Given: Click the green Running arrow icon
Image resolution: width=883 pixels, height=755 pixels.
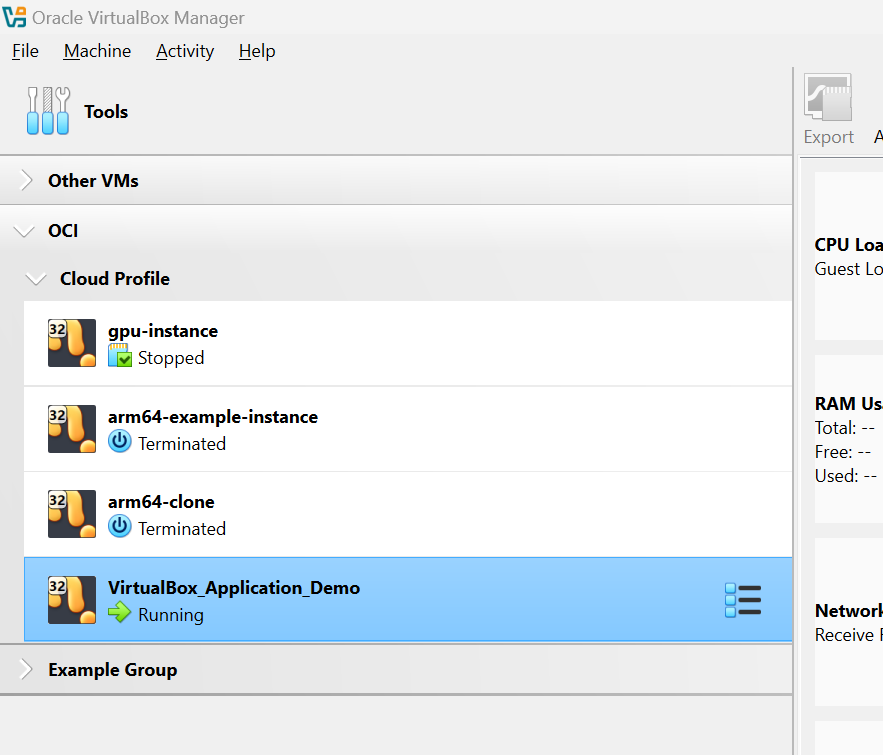Looking at the screenshot, I should coord(119,612).
